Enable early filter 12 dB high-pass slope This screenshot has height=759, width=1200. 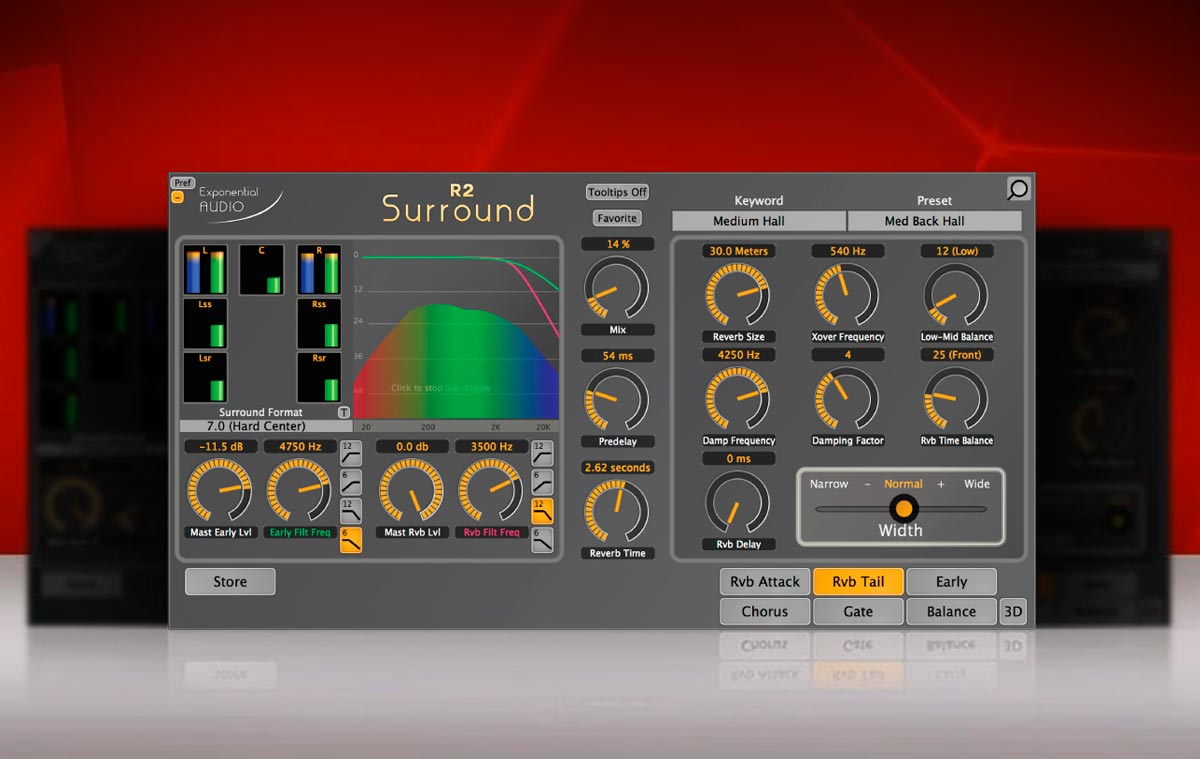coord(351,453)
